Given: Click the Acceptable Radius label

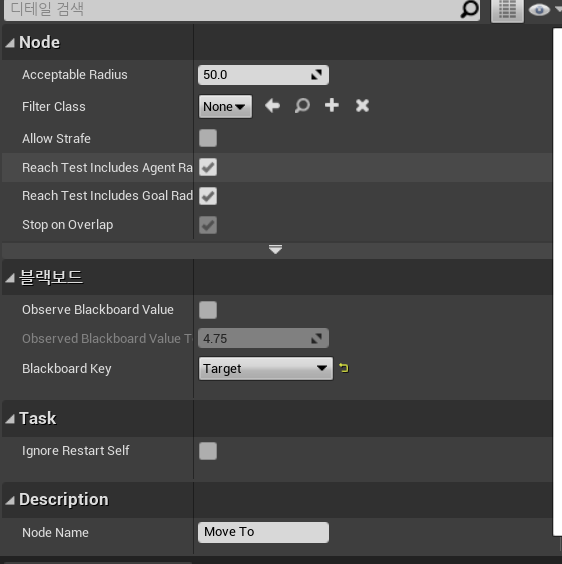Looking at the screenshot, I should 74,75.
